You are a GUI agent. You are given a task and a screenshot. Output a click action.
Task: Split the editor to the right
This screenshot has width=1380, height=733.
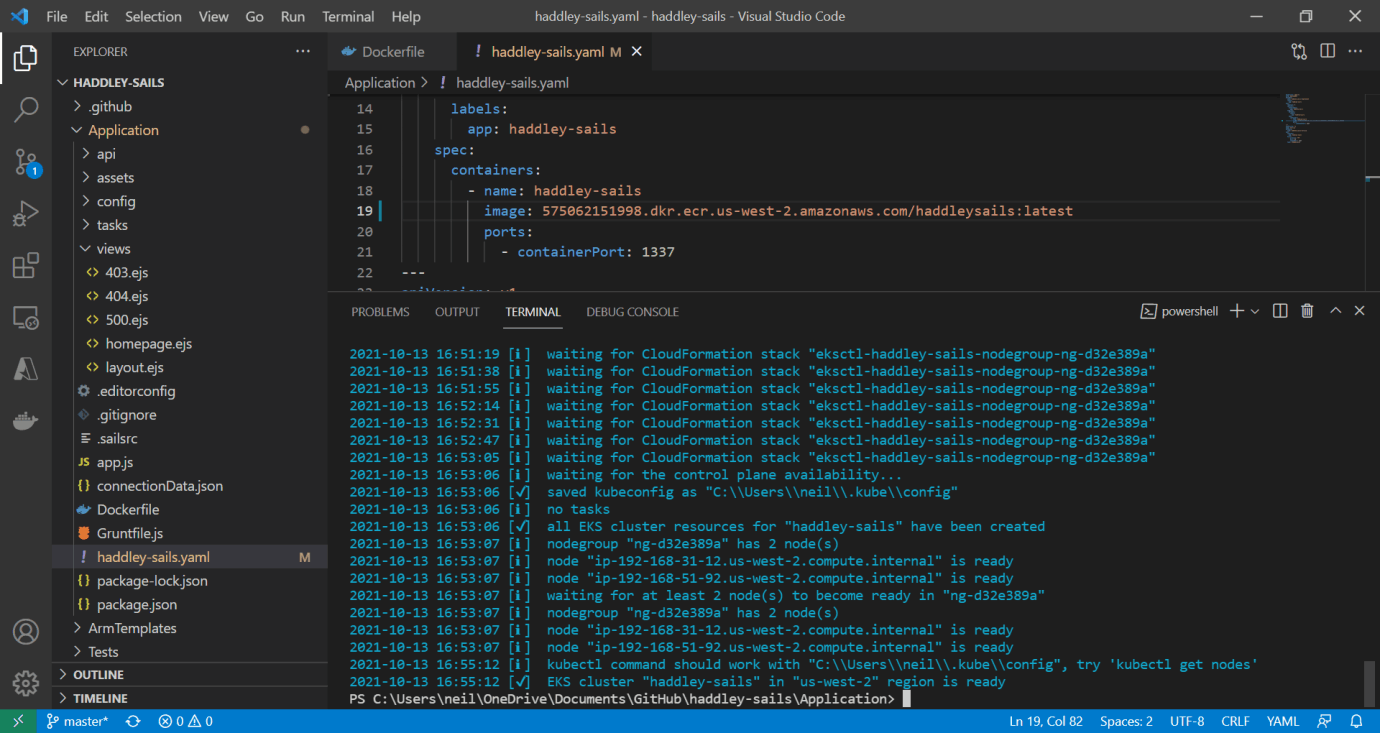(1328, 51)
